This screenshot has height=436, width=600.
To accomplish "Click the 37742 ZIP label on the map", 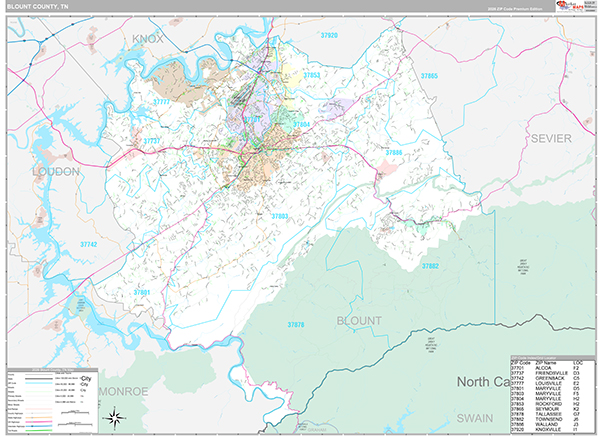I will pyautogui.click(x=88, y=244).
